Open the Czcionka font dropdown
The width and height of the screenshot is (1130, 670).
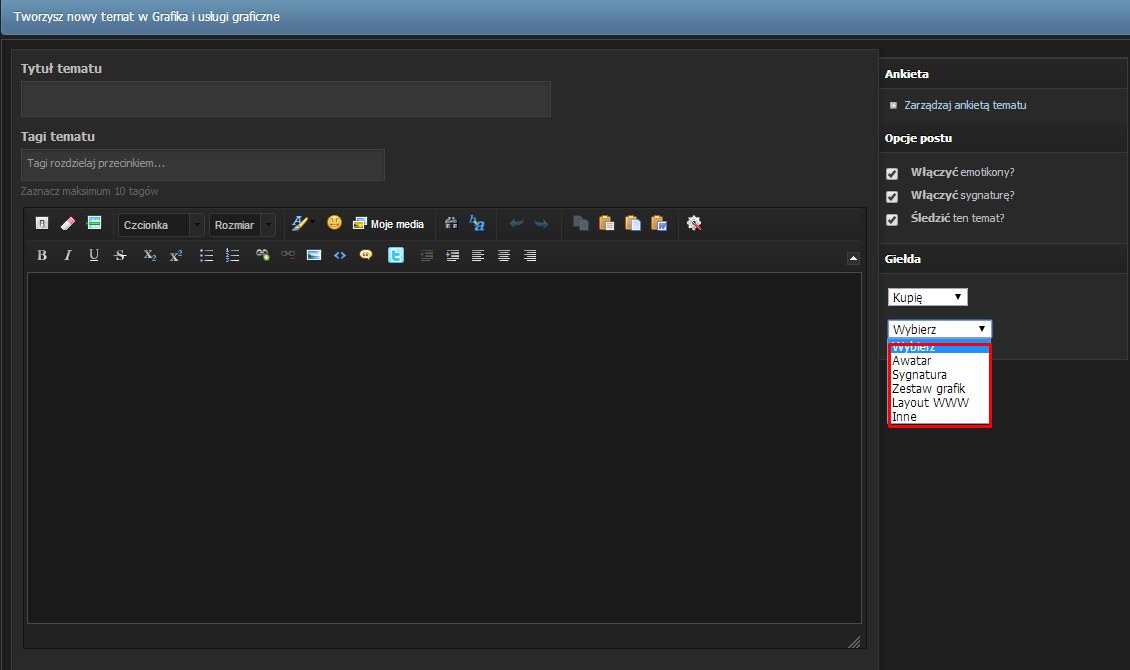pyautogui.click(x=161, y=225)
